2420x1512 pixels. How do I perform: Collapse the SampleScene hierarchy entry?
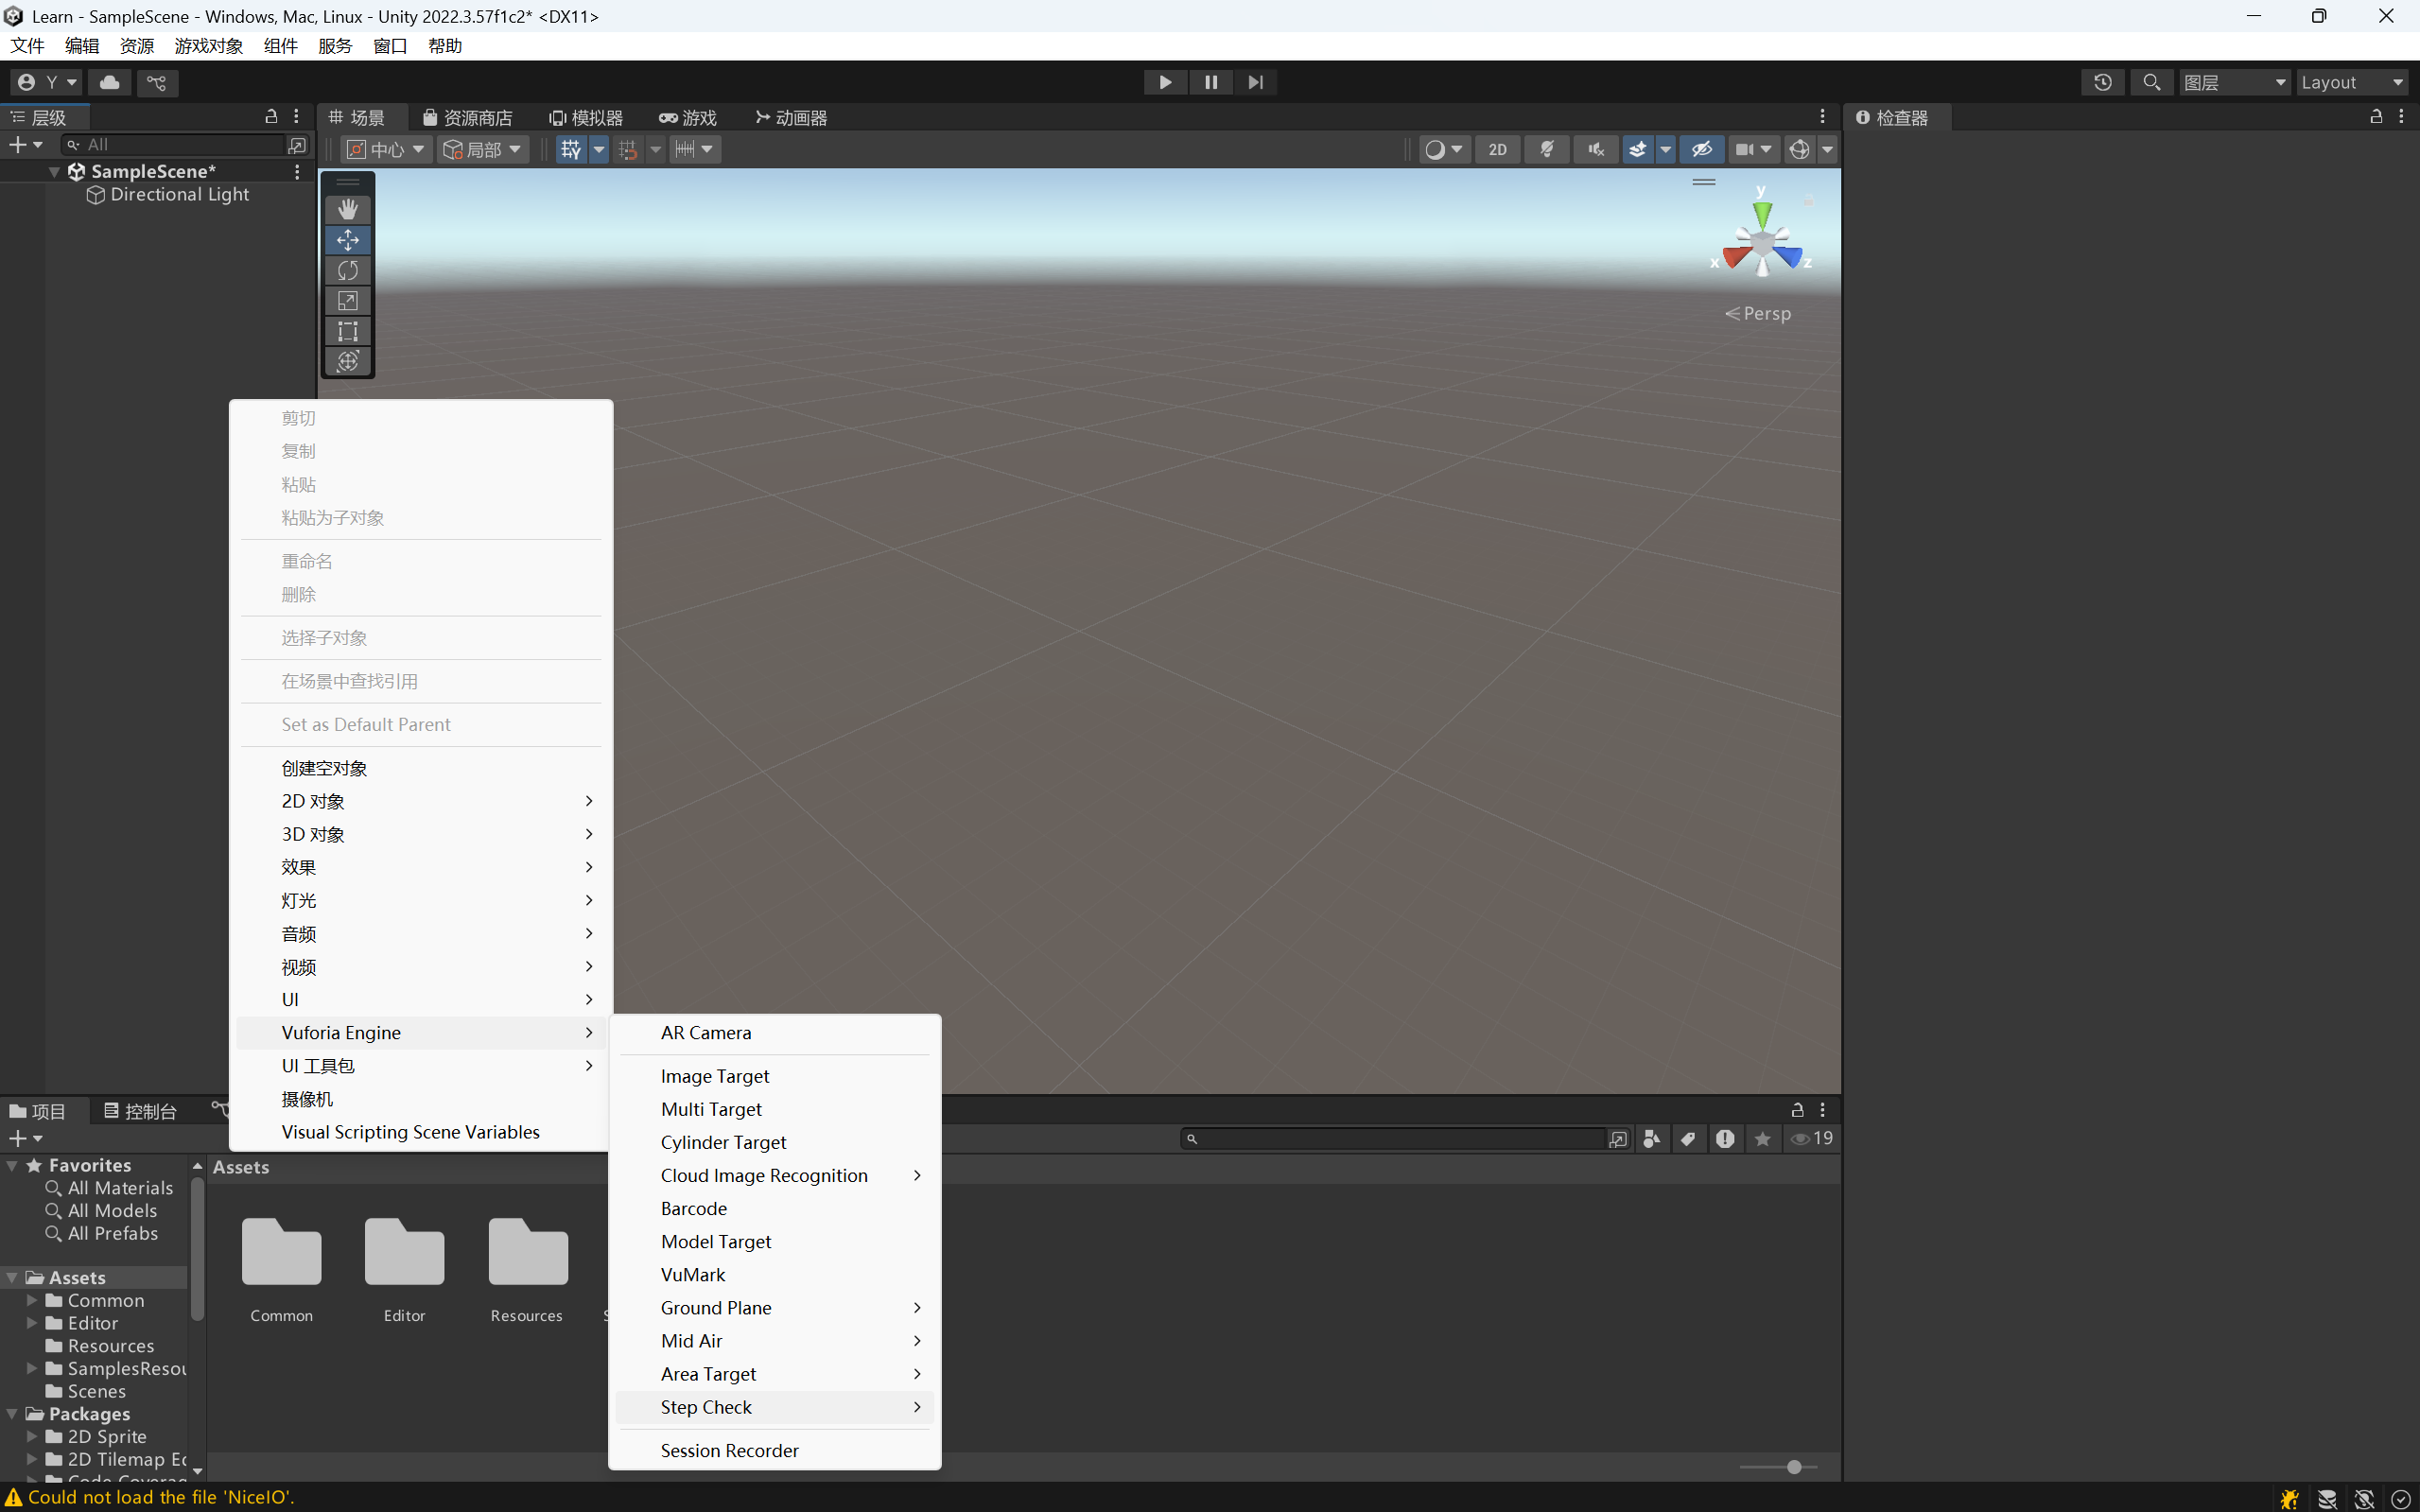pyautogui.click(x=54, y=172)
